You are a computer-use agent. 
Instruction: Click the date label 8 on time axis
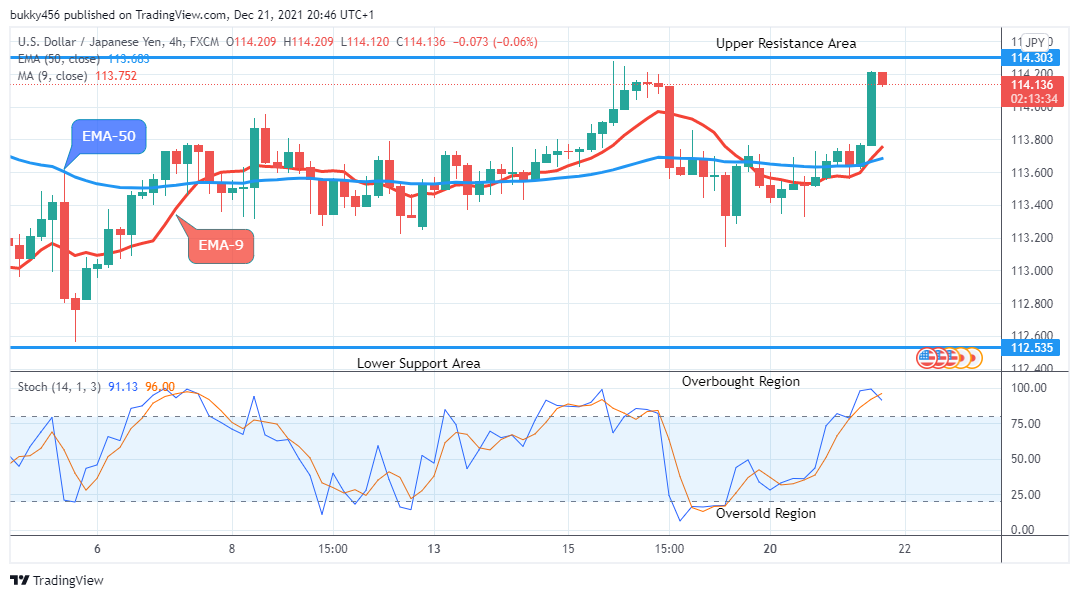pyautogui.click(x=232, y=548)
